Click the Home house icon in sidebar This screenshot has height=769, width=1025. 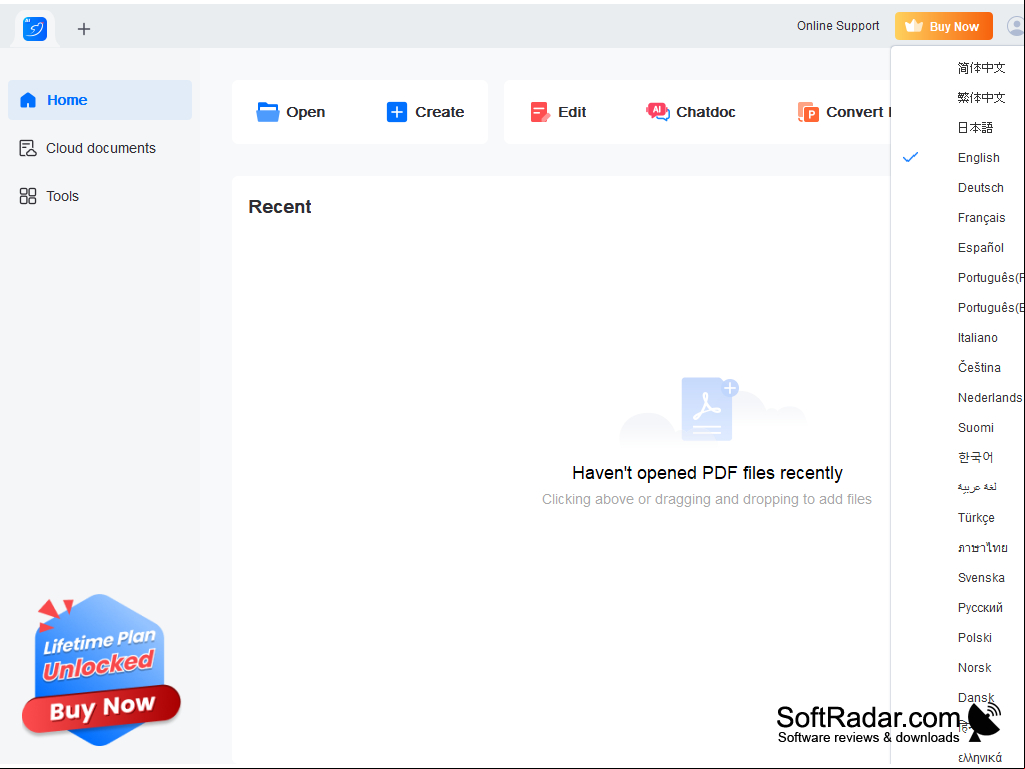point(28,100)
